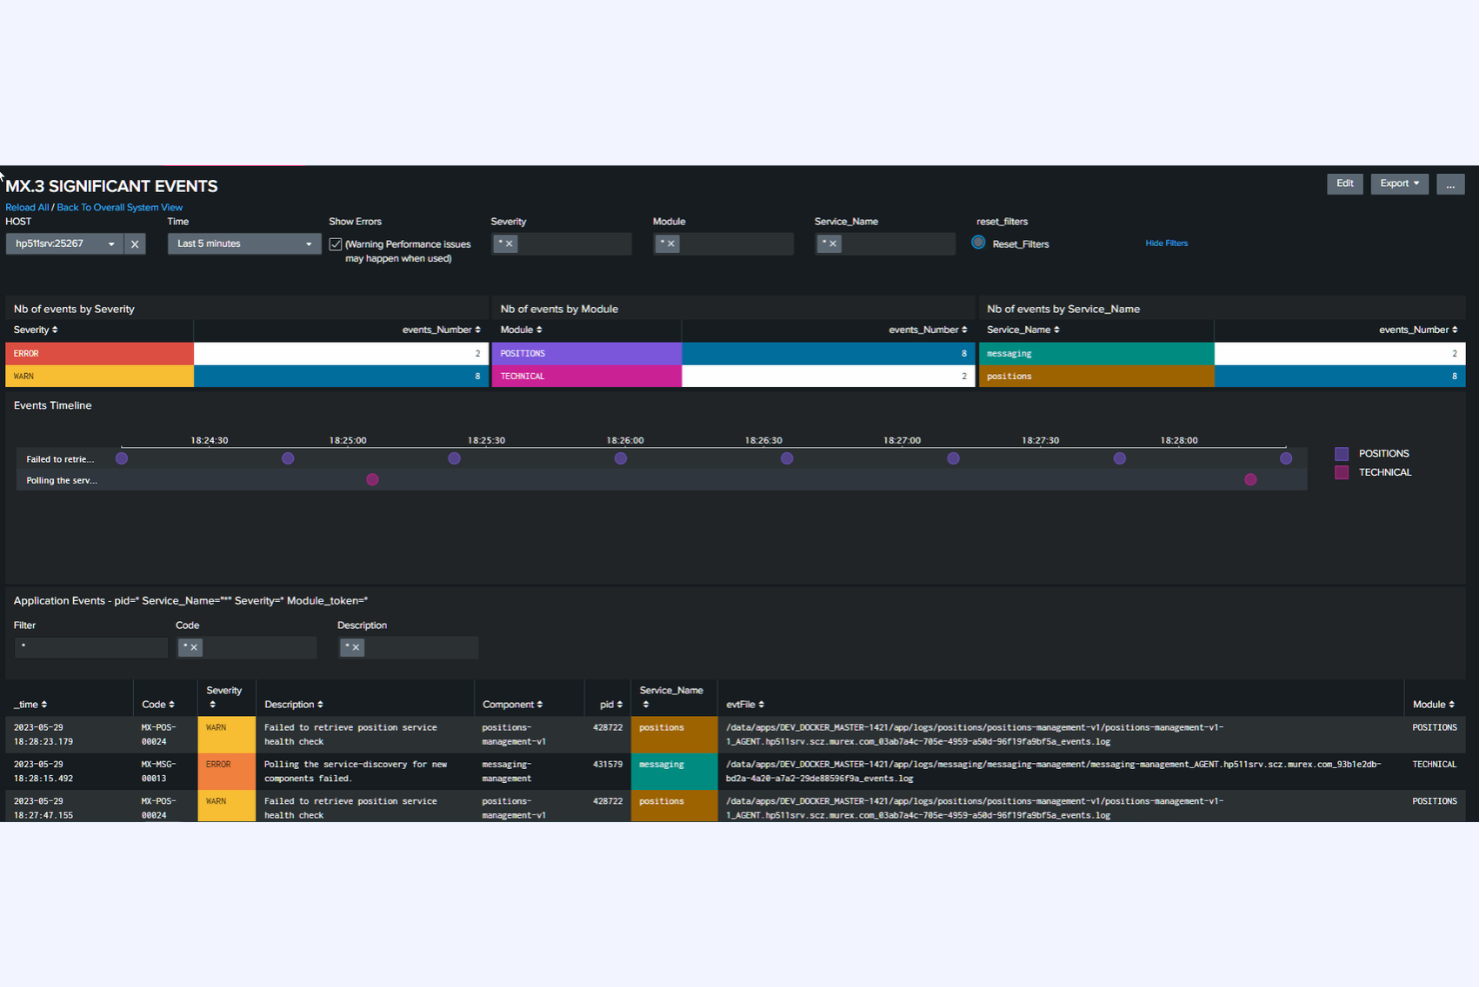Click the TECHNICAL event dot after 18:28:00

[1251, 480]
